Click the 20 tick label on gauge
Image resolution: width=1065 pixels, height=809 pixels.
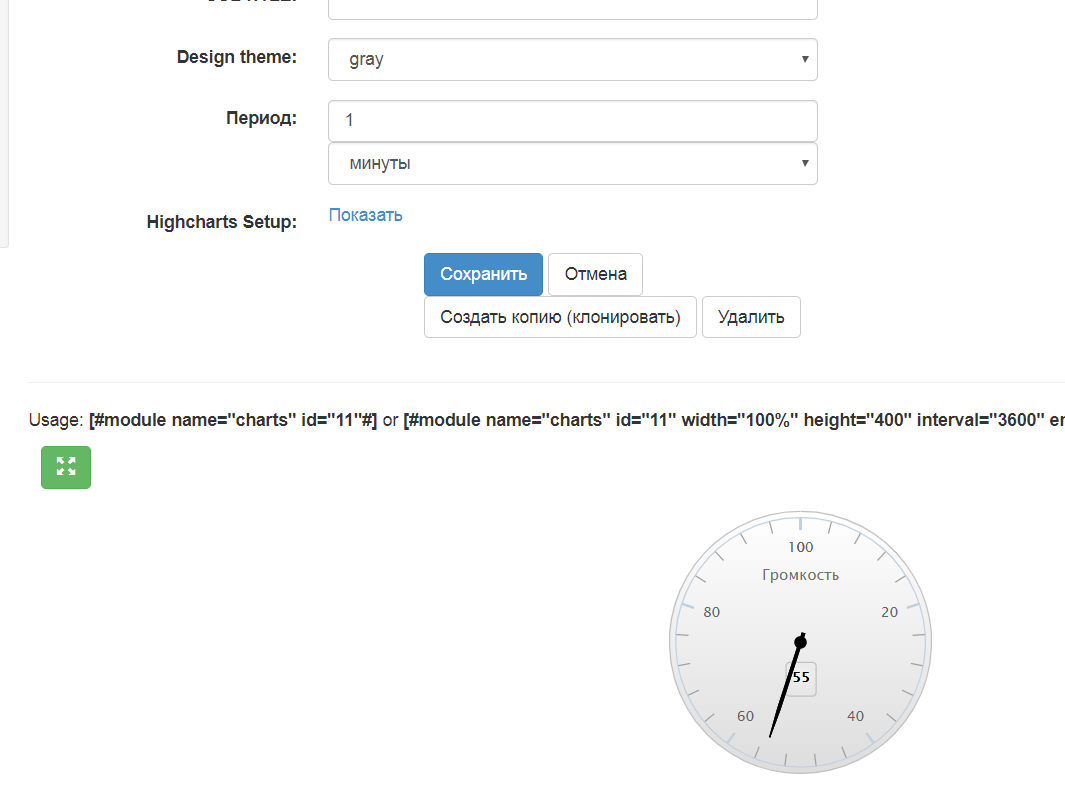889,612
